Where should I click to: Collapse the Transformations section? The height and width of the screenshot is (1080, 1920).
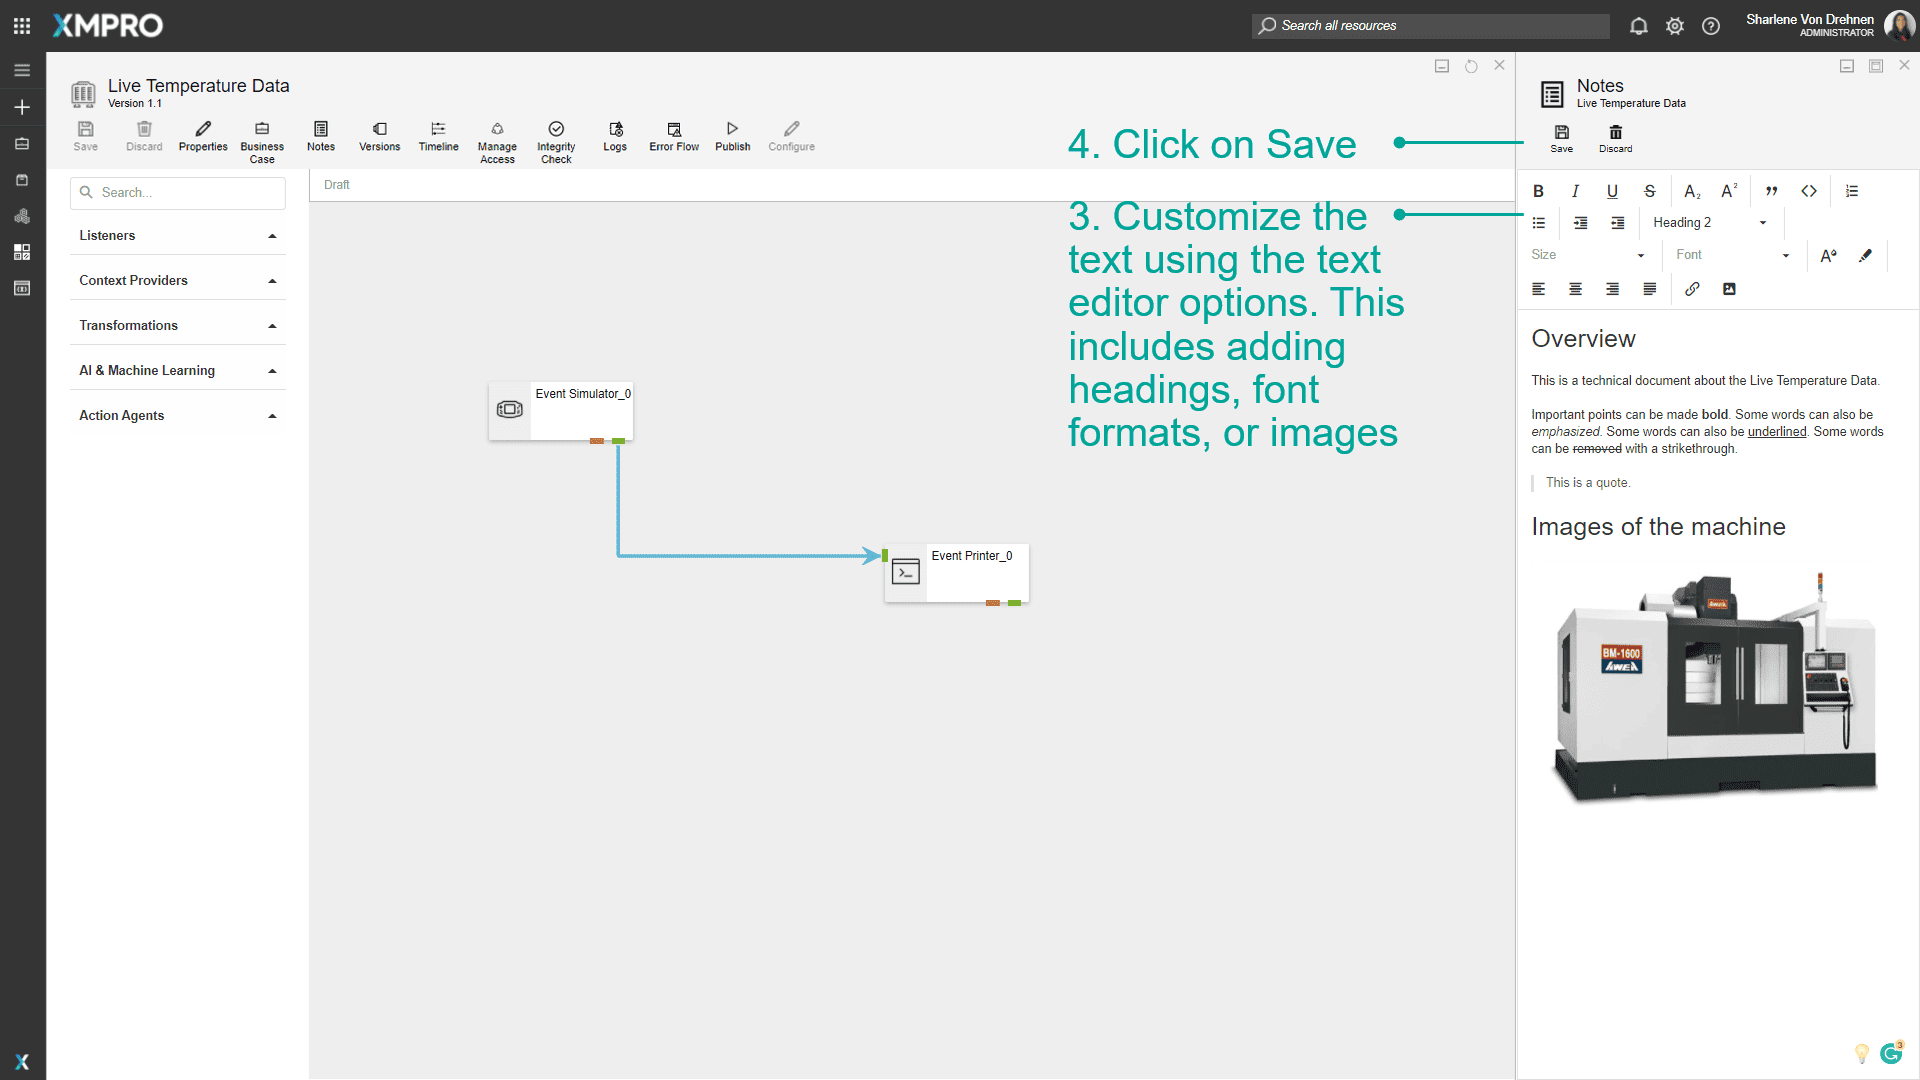coord(271,324)
